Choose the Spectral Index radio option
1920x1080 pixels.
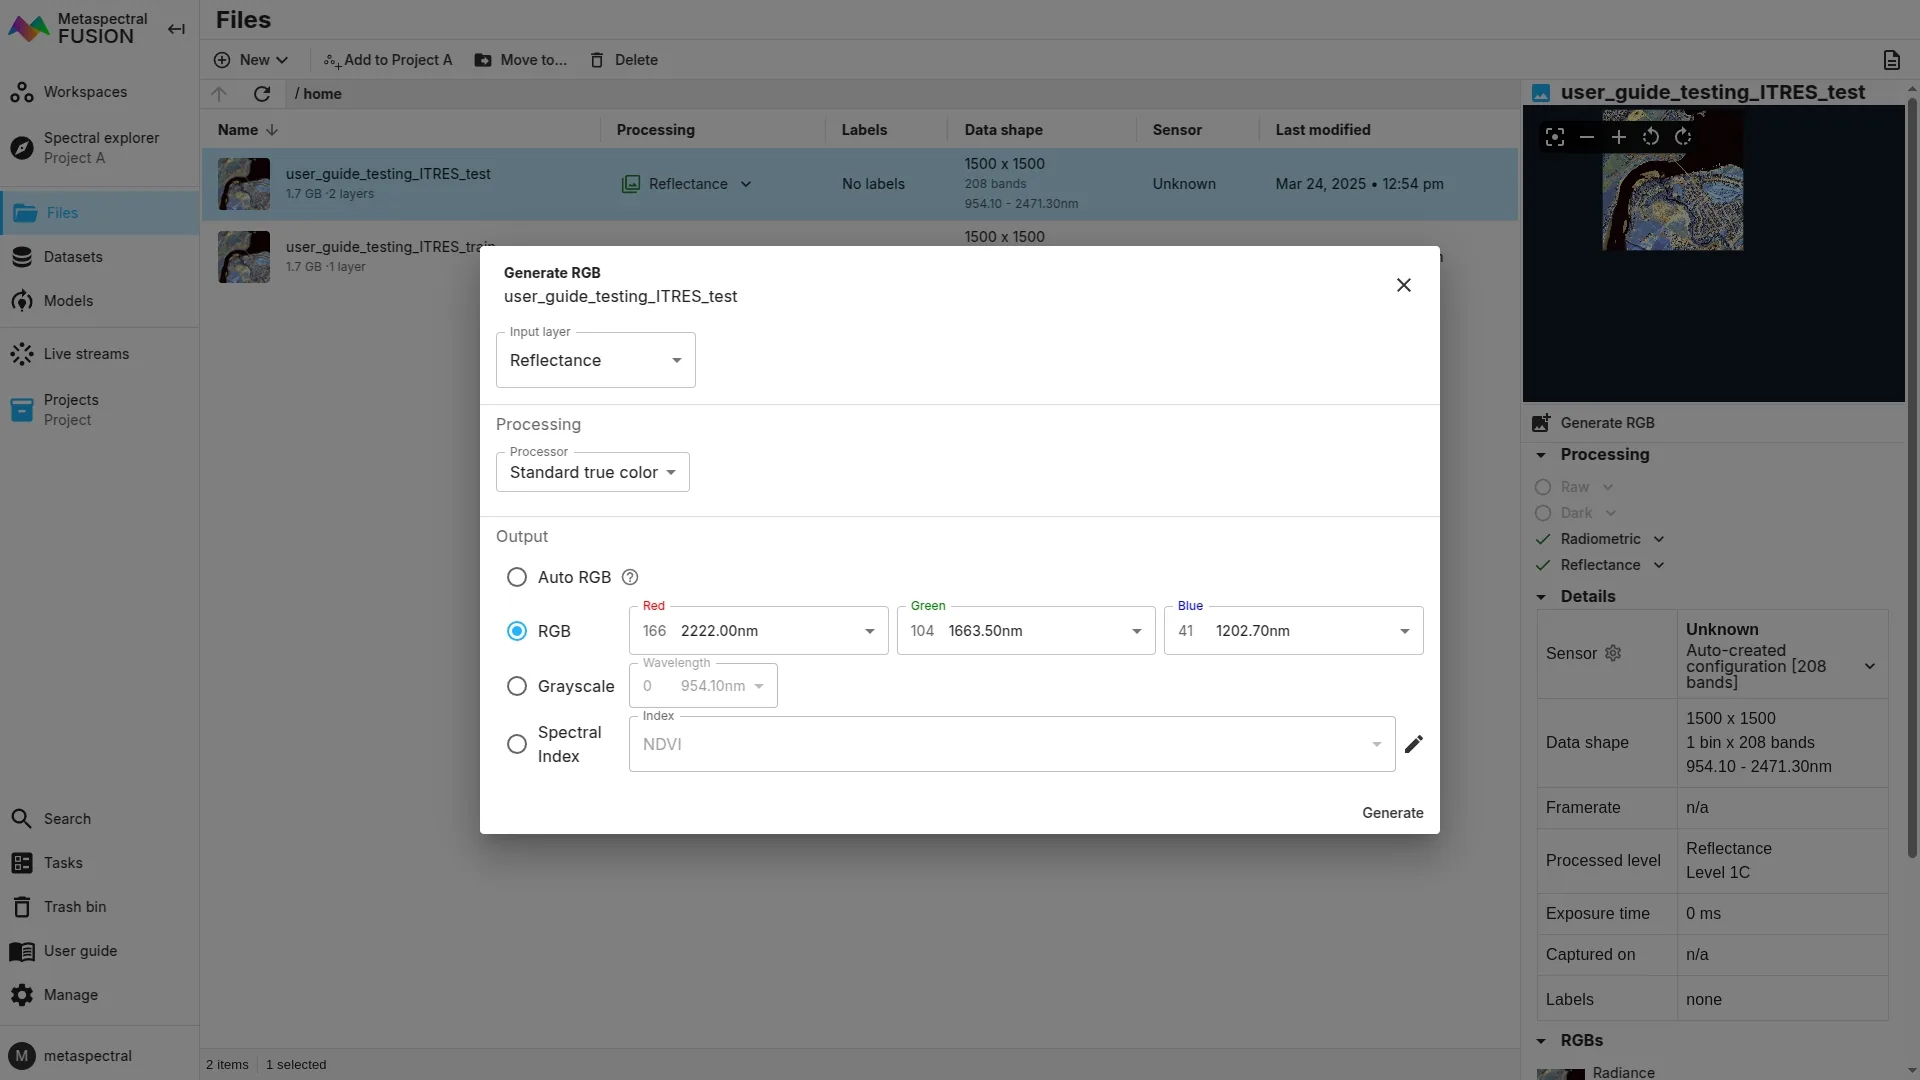[x=517, y=744]
